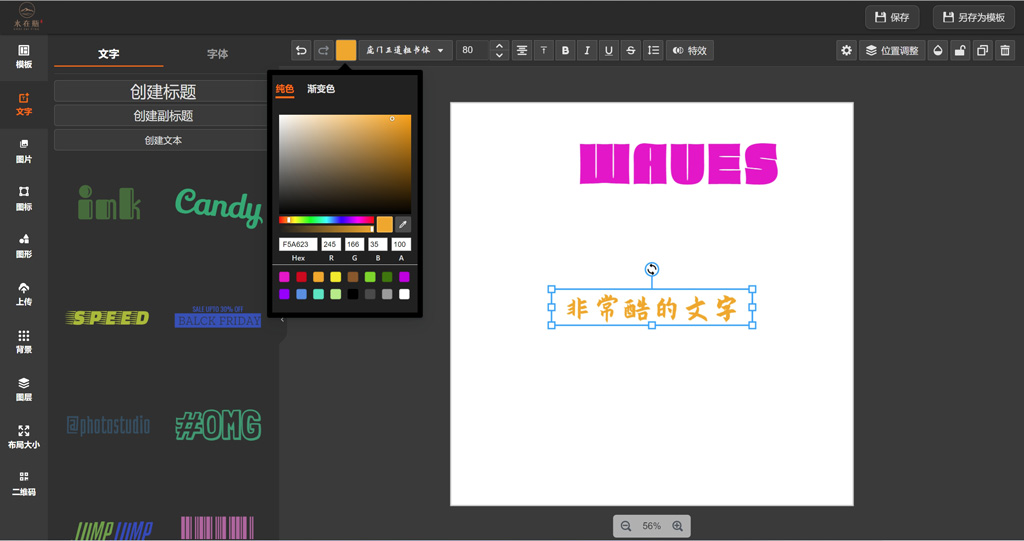Open the font family dropdown

(406, 50)
